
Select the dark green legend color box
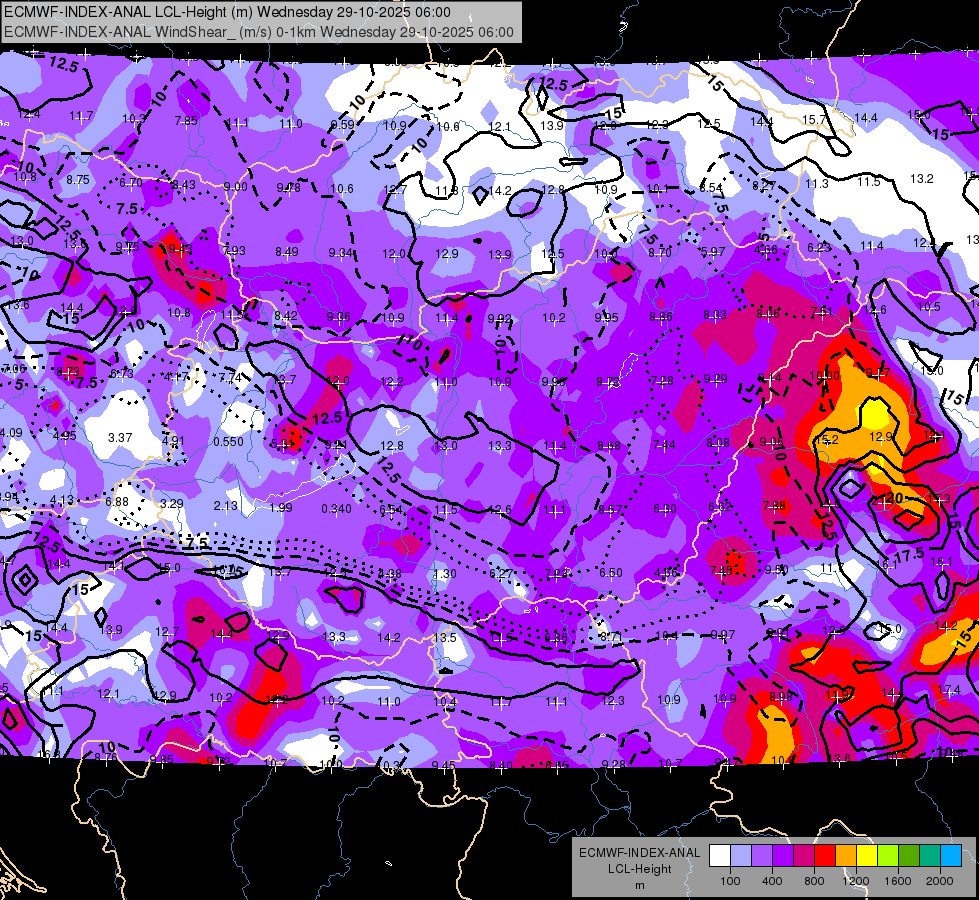tap(909, 856)
